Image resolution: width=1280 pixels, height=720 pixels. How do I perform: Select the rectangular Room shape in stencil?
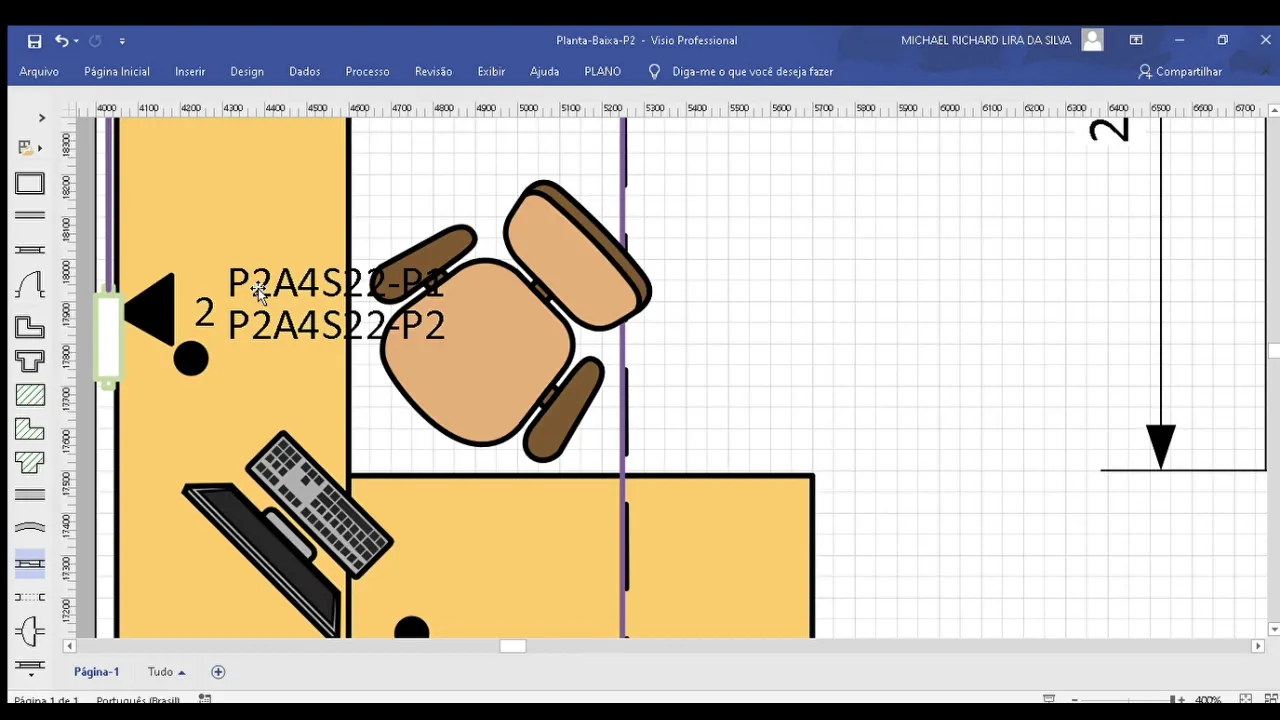point(30,184)
